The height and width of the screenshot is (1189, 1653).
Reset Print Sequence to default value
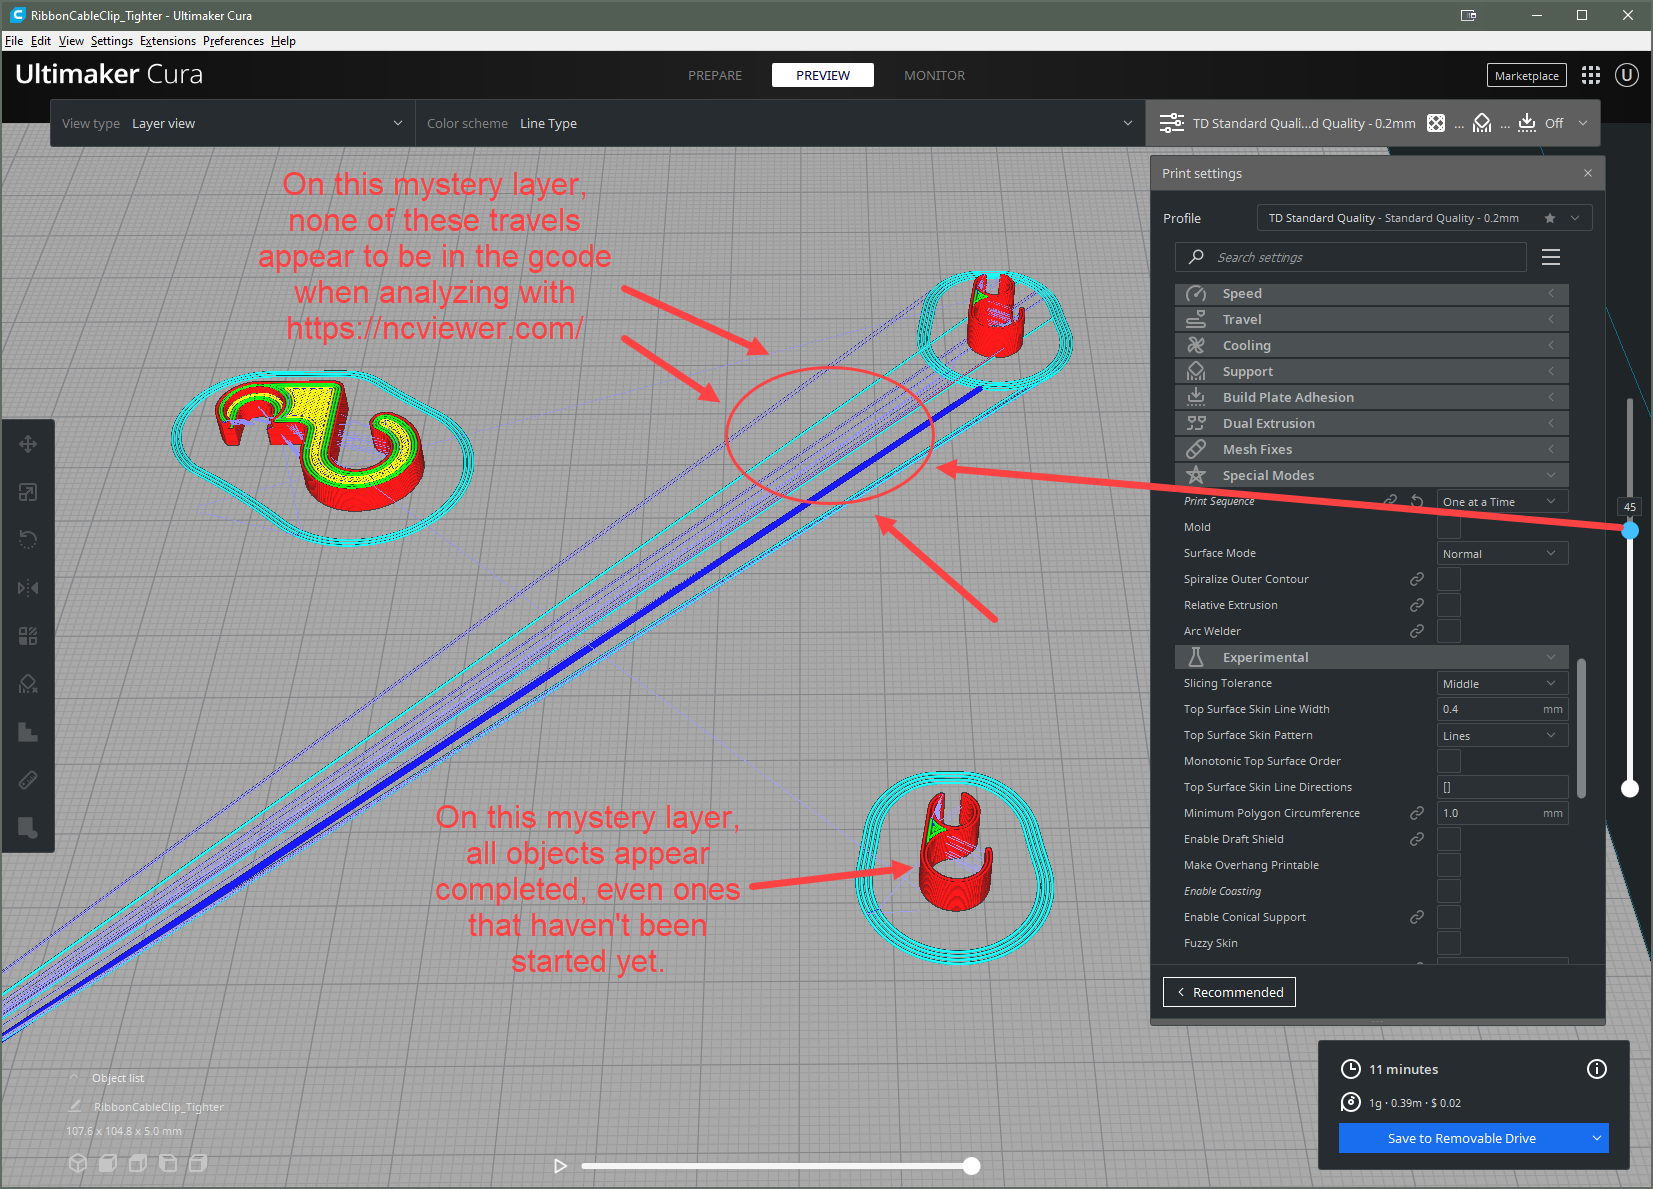pos(1417,501)
